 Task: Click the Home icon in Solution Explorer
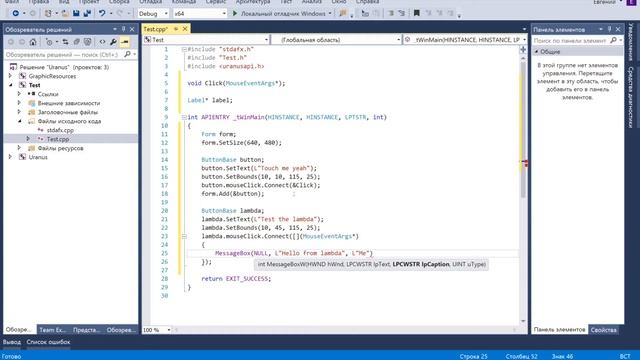click(33, 42)
